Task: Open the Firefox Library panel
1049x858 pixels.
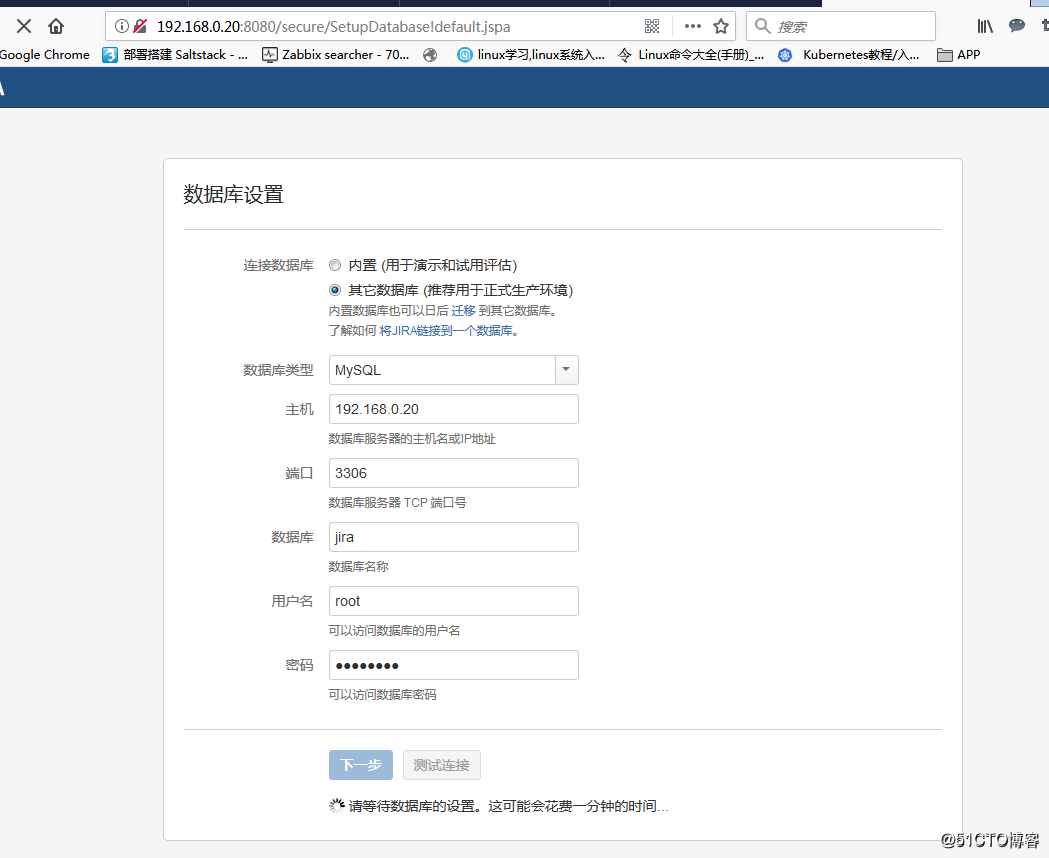Action: [x=984, y=26]
